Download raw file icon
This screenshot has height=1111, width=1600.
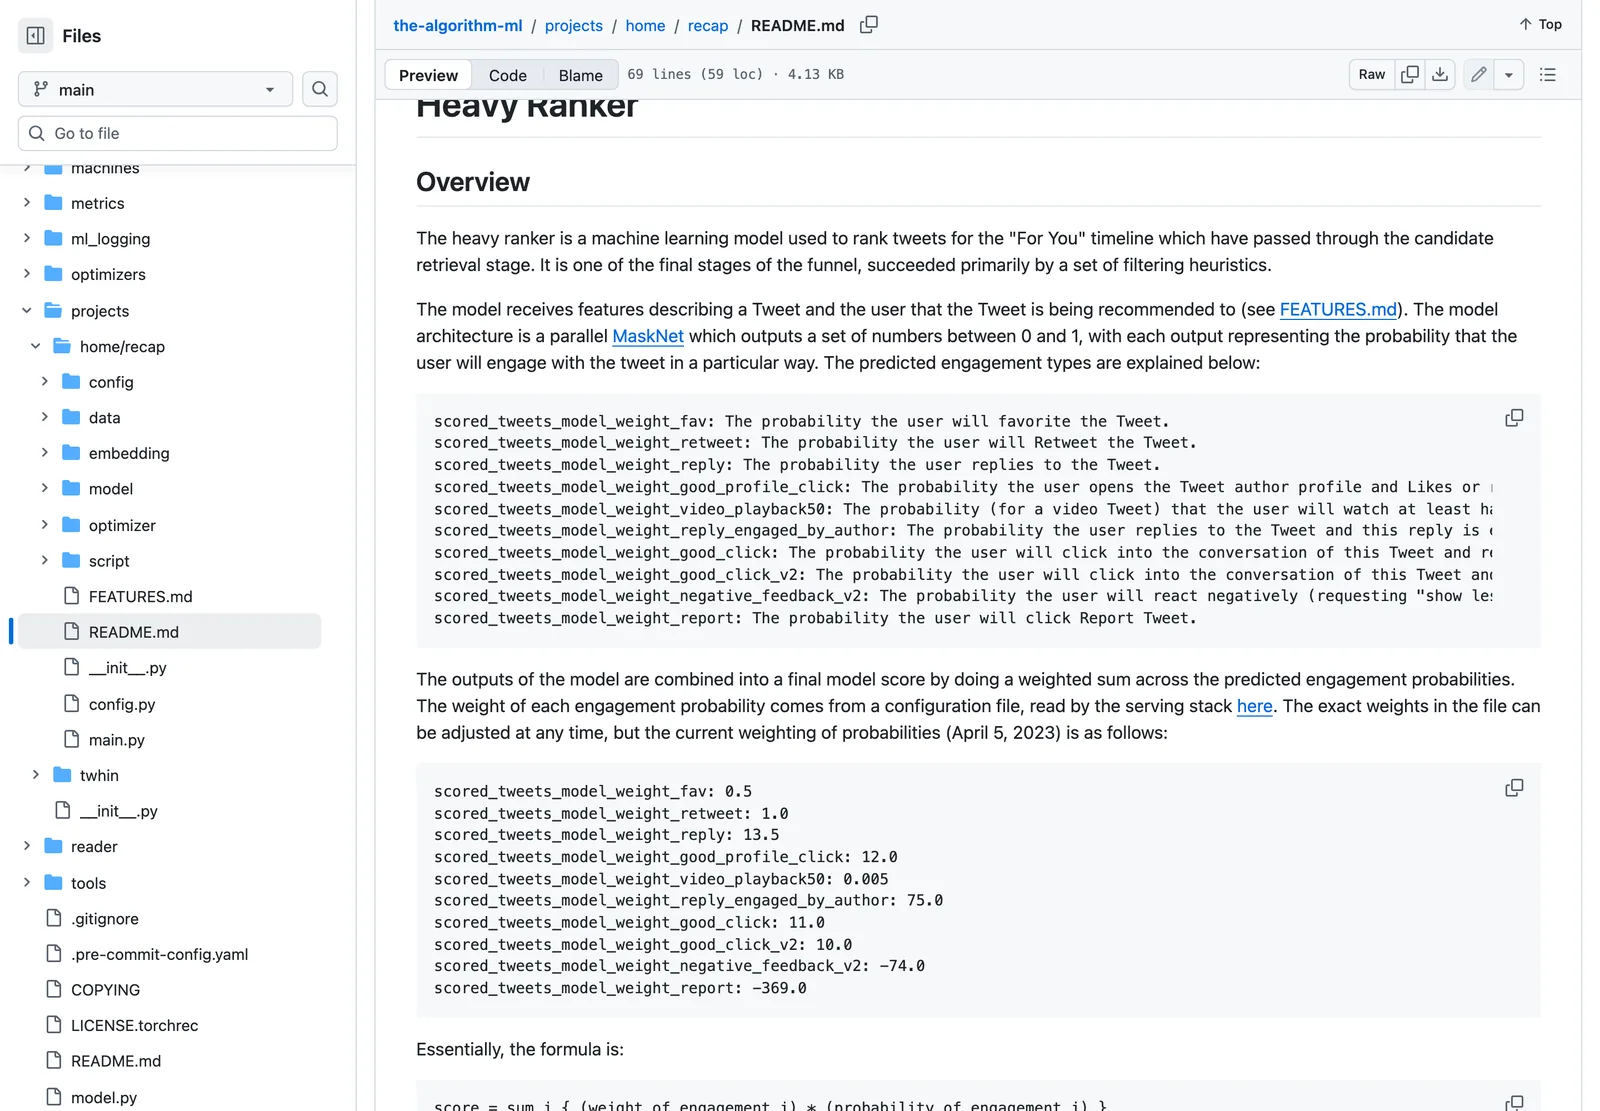pos(1440,74)
